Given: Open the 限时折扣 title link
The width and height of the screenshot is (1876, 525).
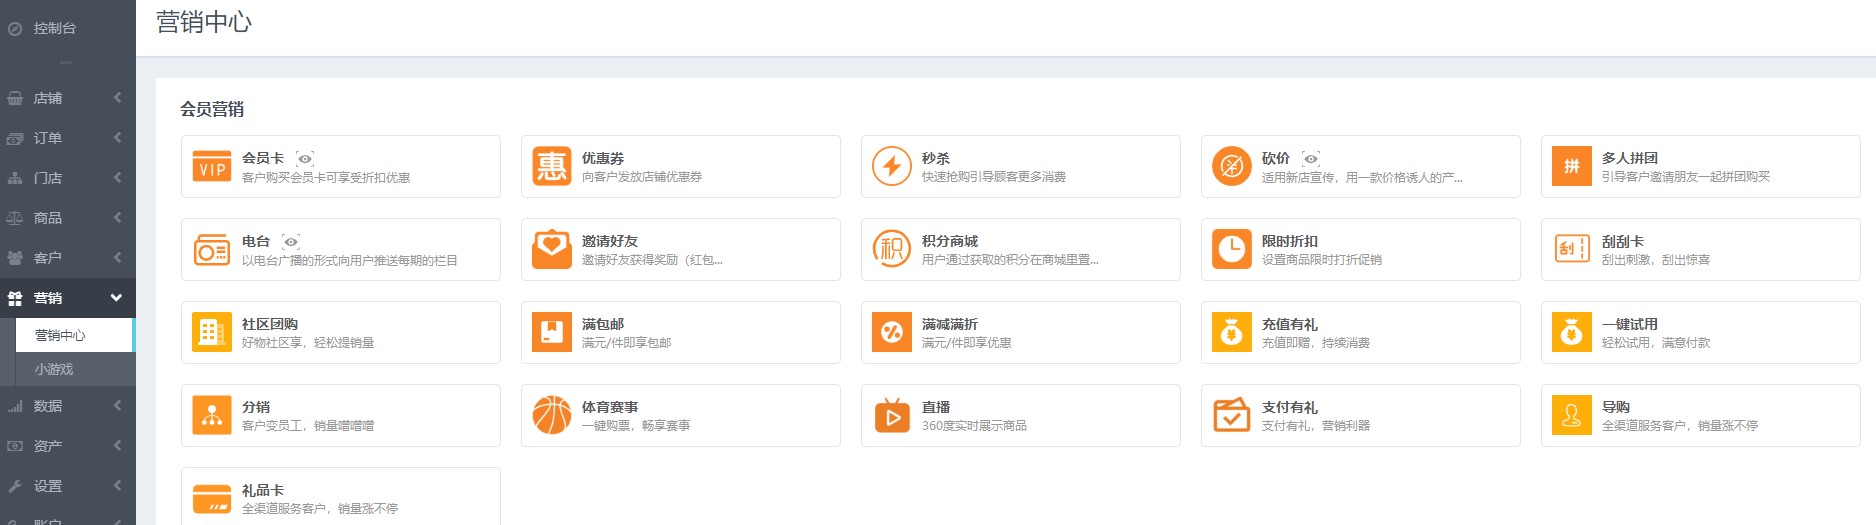Looking at the screenshot, I should [1290, 241].
